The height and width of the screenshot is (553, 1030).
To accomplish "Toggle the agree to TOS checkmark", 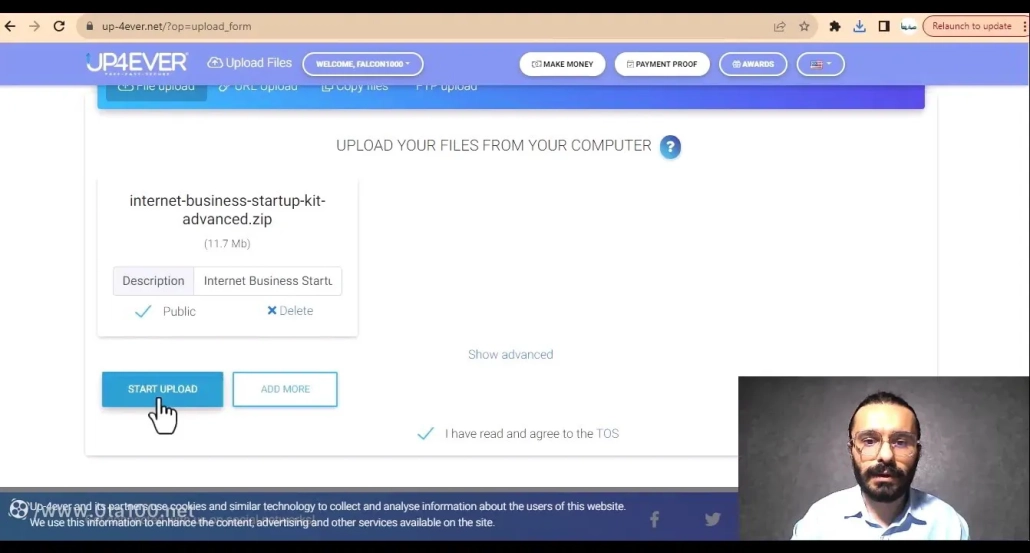I will [425, 433].
